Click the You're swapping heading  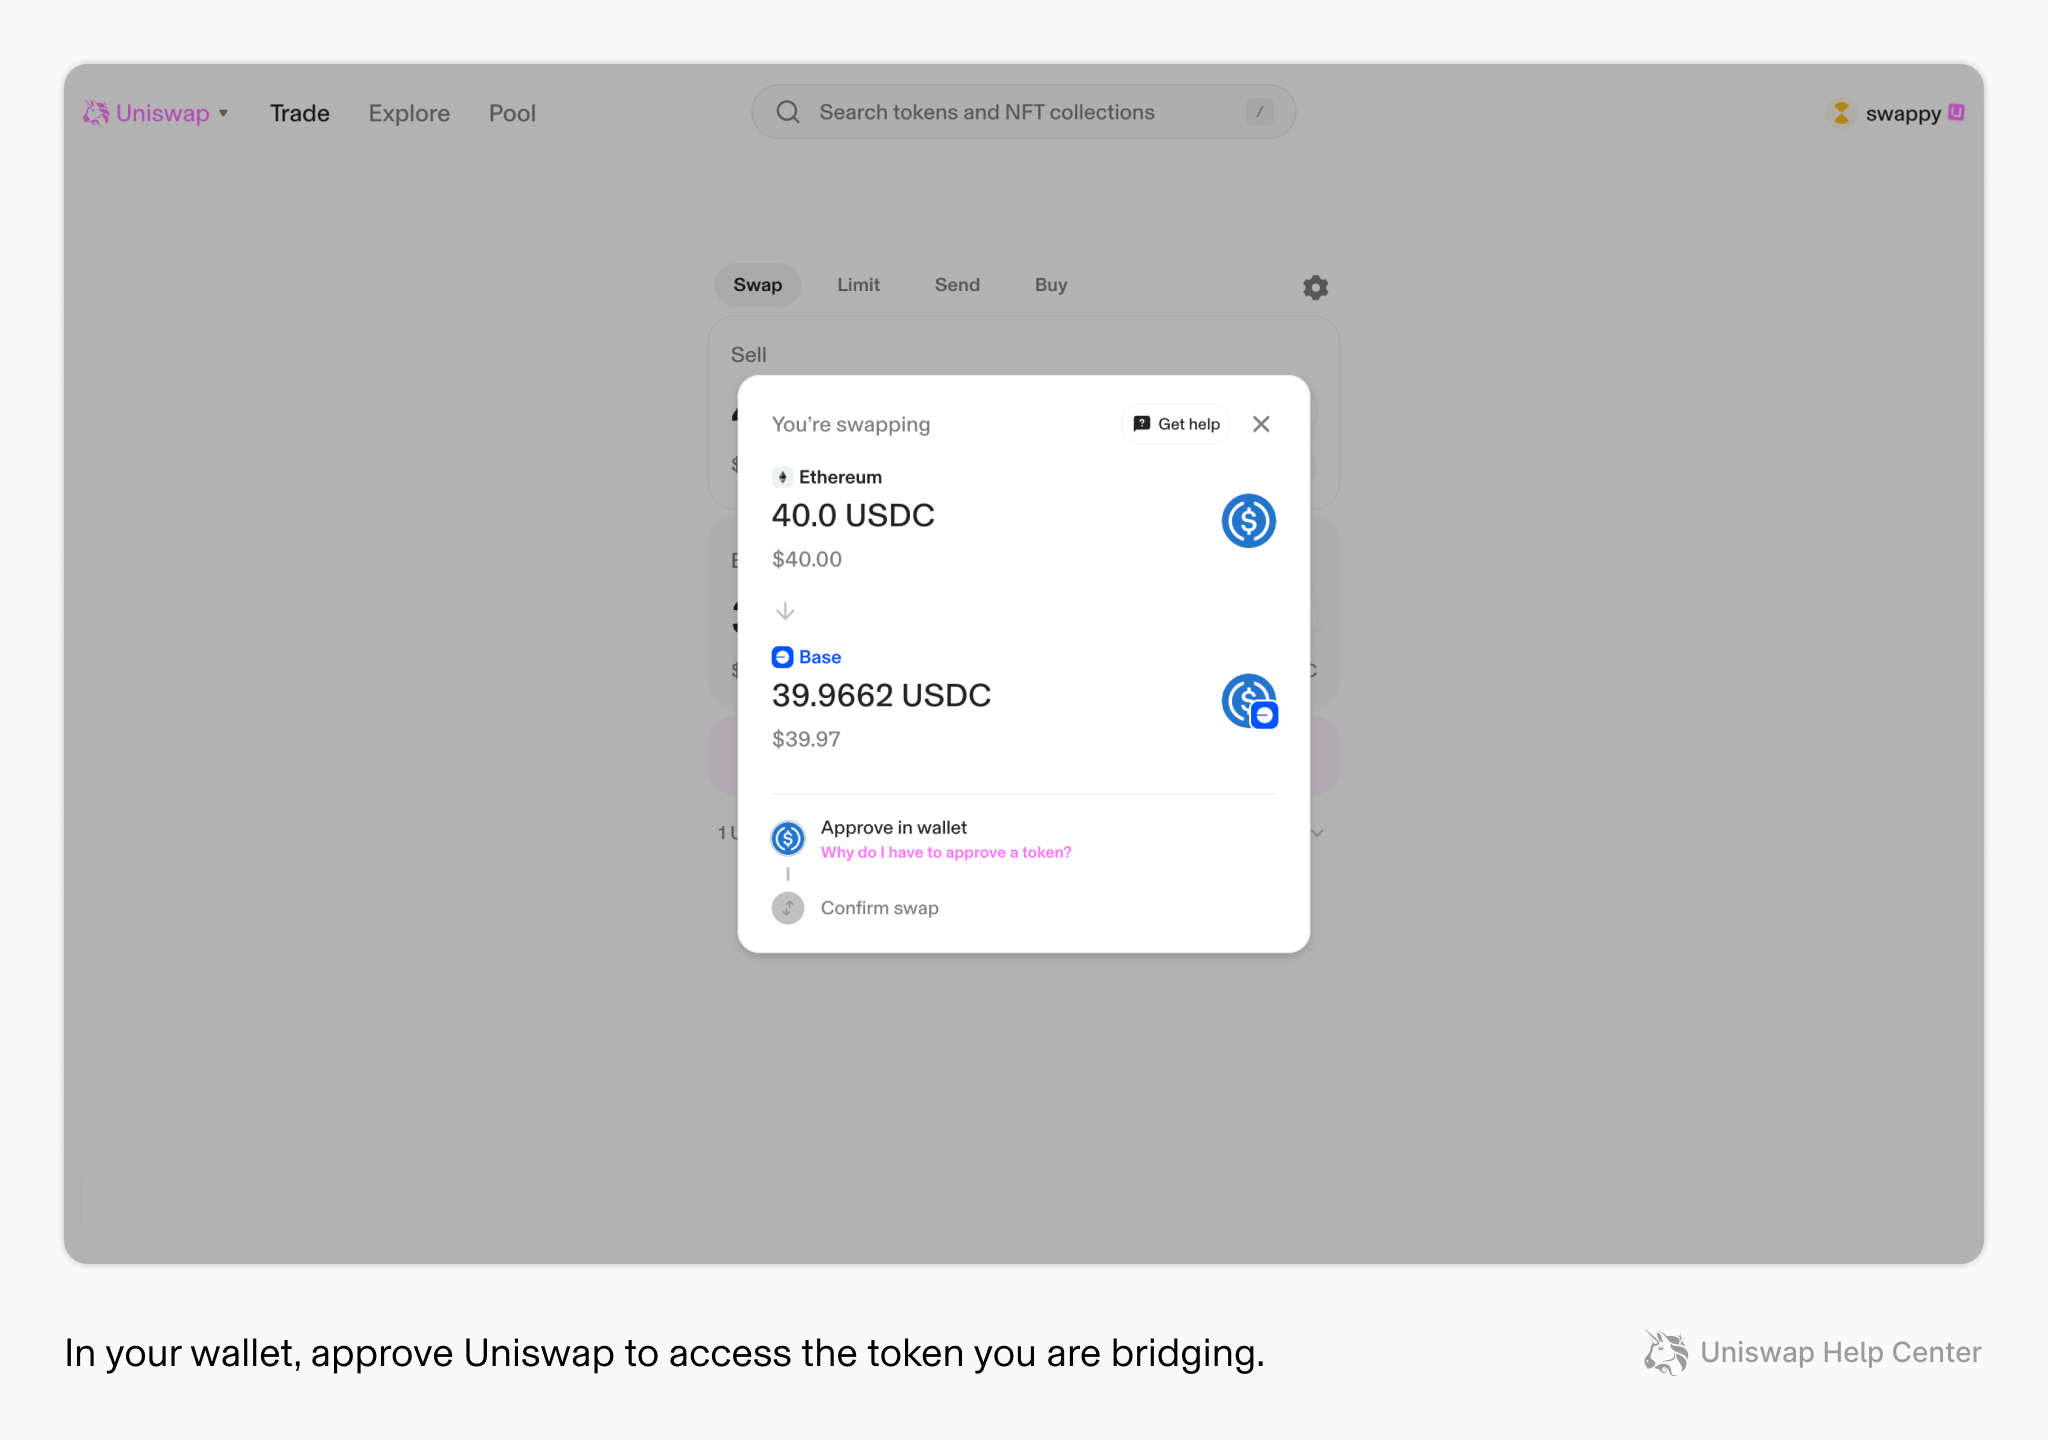point(851,424)
